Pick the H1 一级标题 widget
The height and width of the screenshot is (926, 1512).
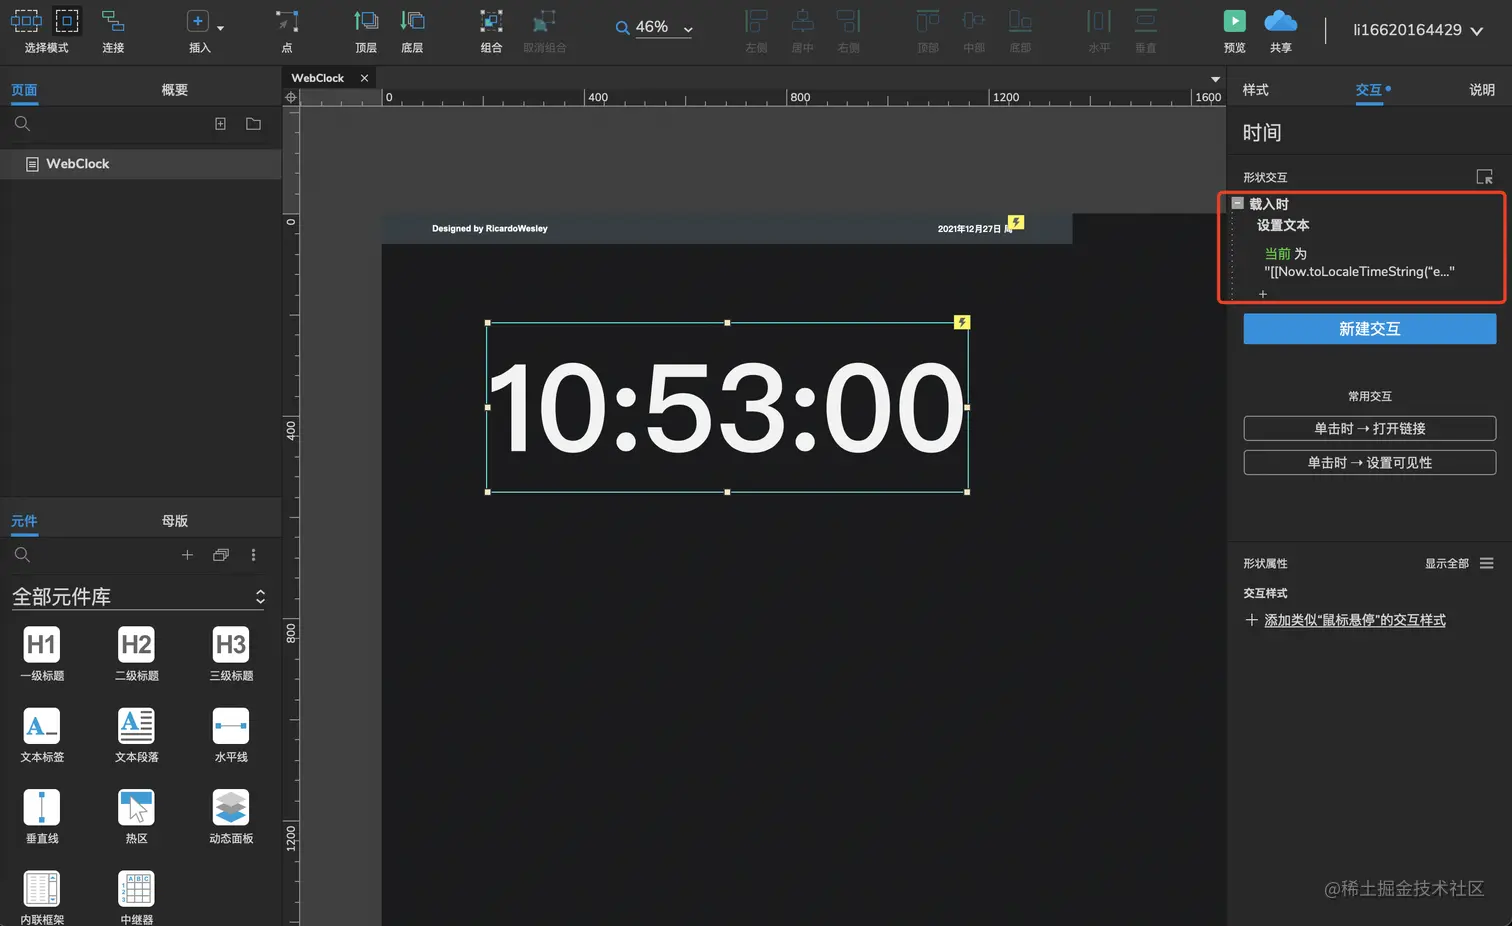(42, 654)
